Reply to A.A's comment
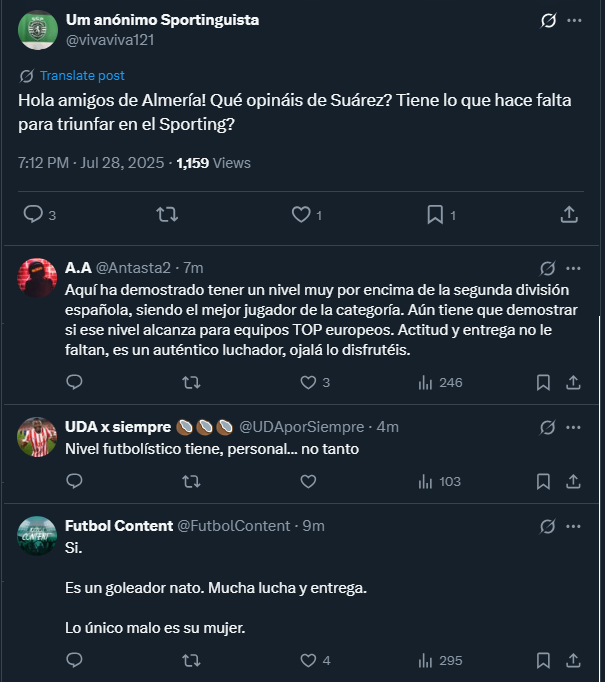Screen dimensions: 605x682 pos(74,382)
